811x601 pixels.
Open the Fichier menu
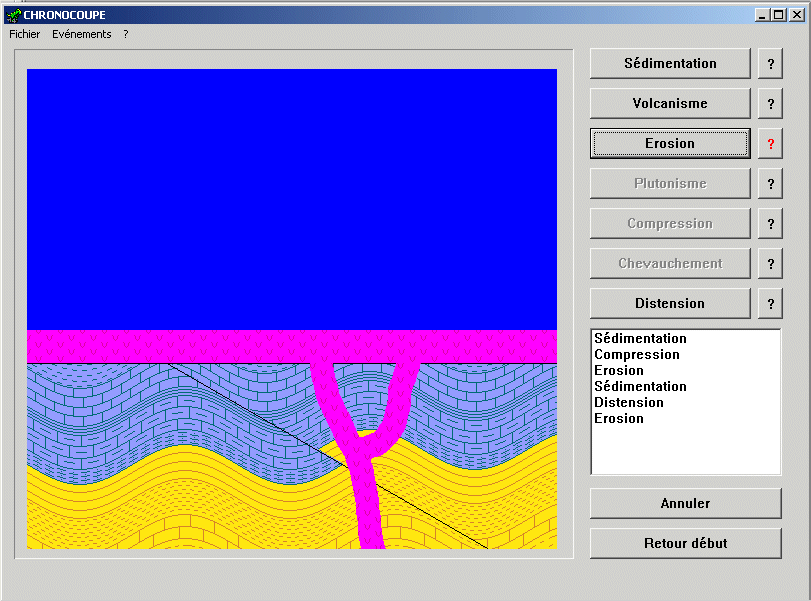tap(25, 34)
